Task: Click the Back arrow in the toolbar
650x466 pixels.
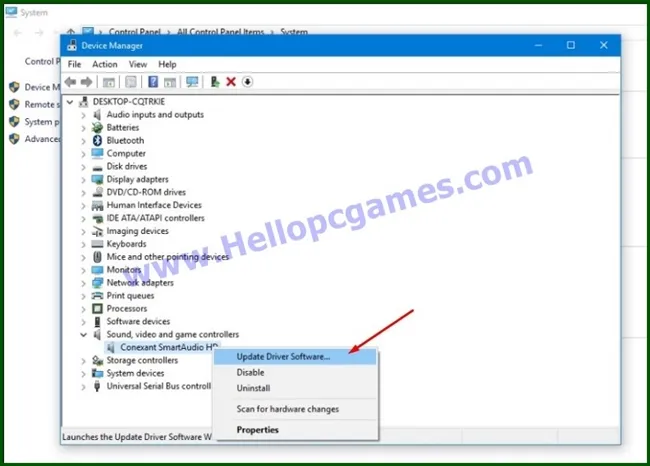Action: pyautogui.click(x=71, y=82)
